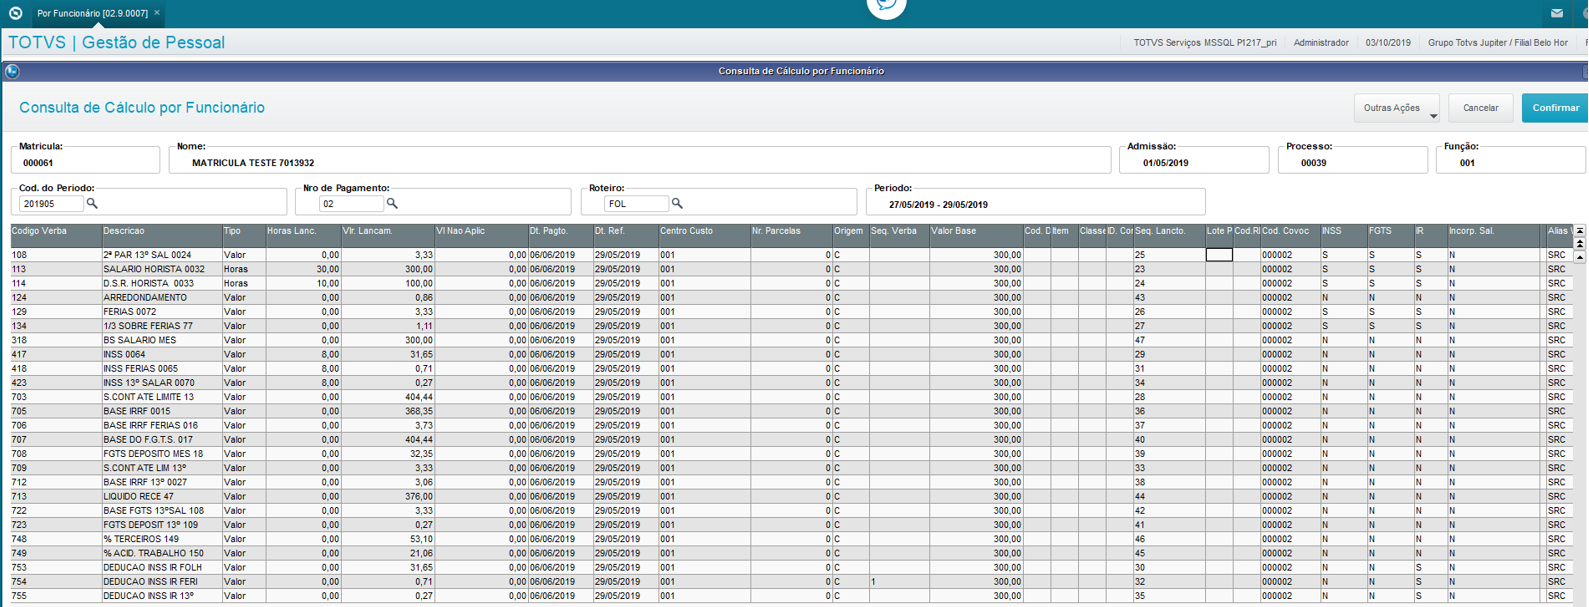Select row % TERCEIROS 149
Screen dimensions: 1589x607
791,539
